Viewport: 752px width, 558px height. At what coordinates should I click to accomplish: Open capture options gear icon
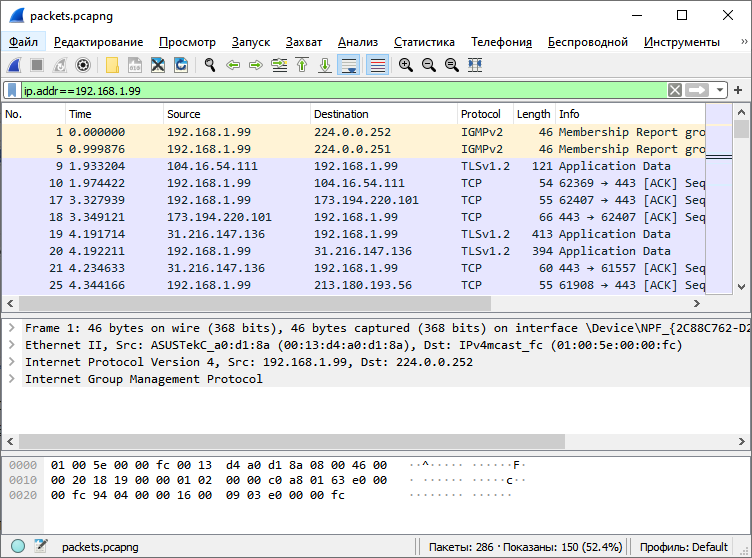tap(83, 65)
